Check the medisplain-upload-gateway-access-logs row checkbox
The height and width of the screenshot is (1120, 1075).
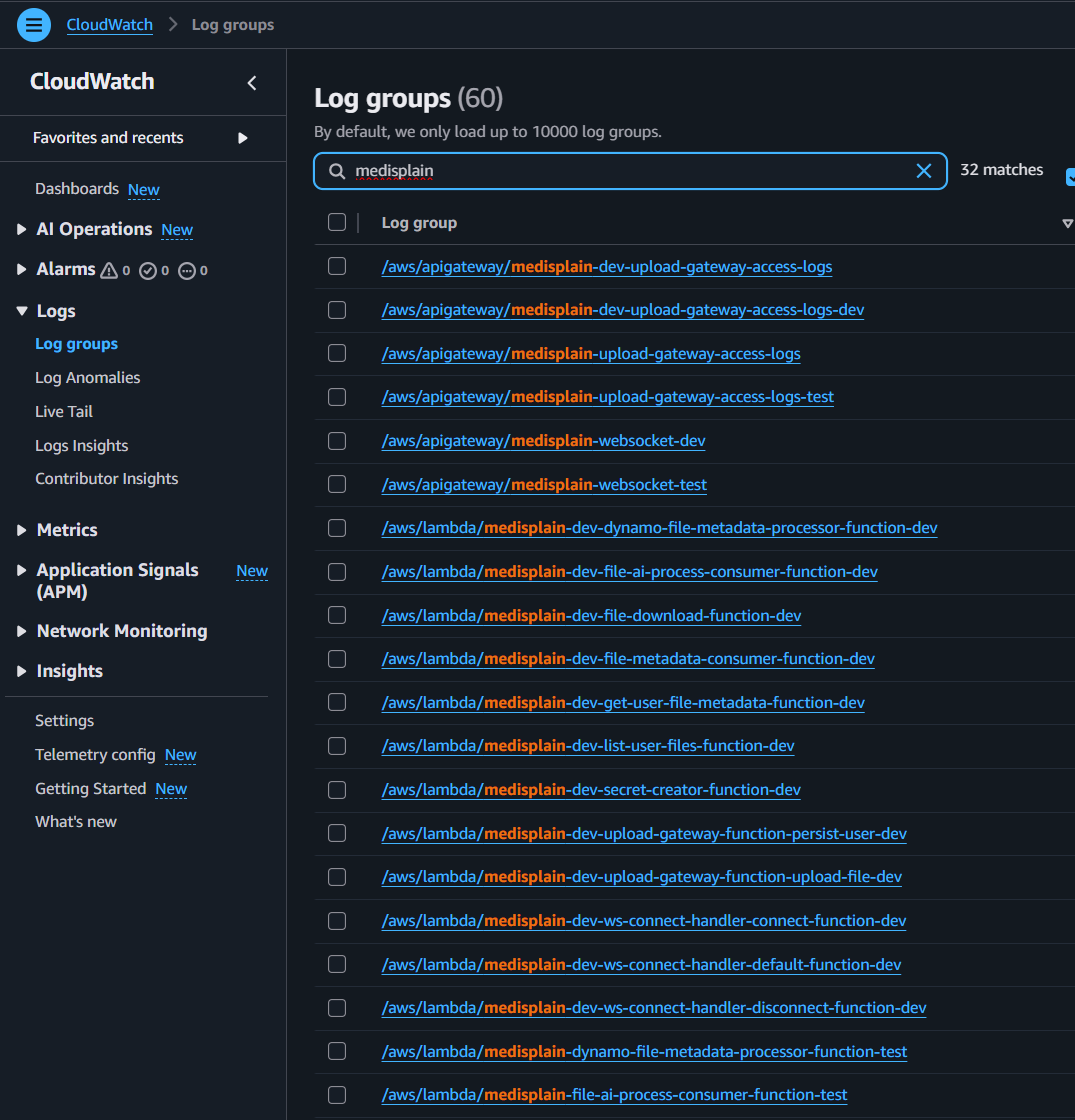click(x=337, y=354)
